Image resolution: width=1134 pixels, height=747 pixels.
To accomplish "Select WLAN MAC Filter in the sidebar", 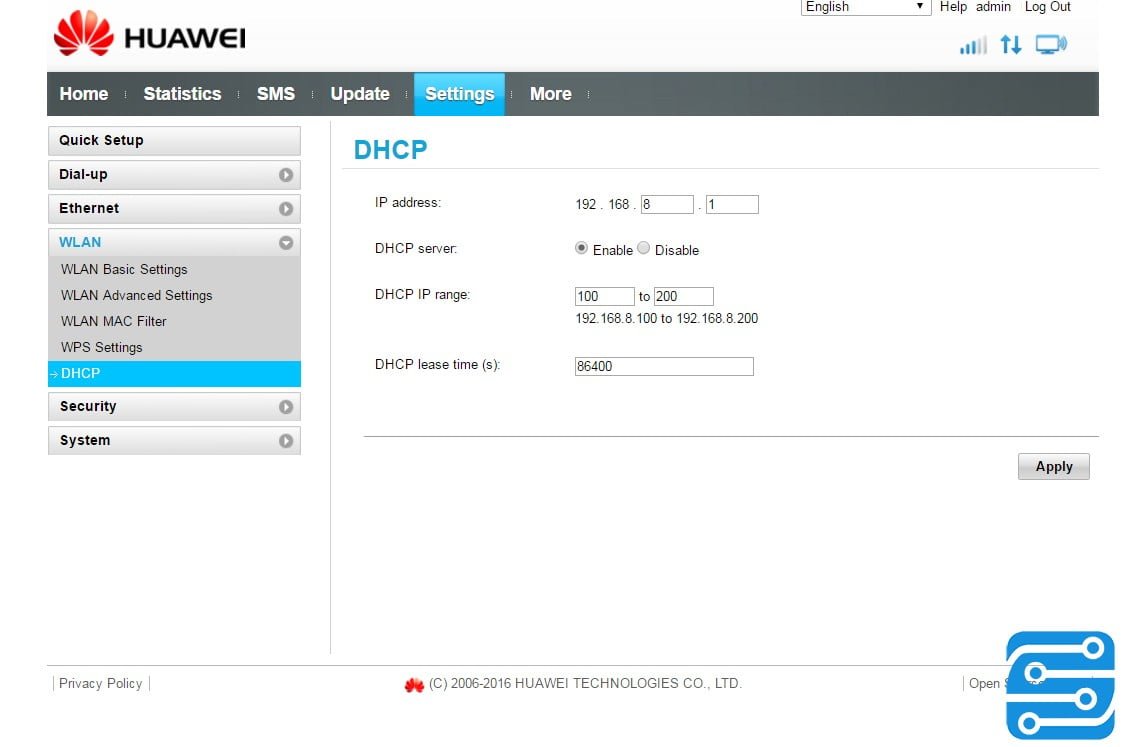I will pyautogui.click(x=113, y=321).
